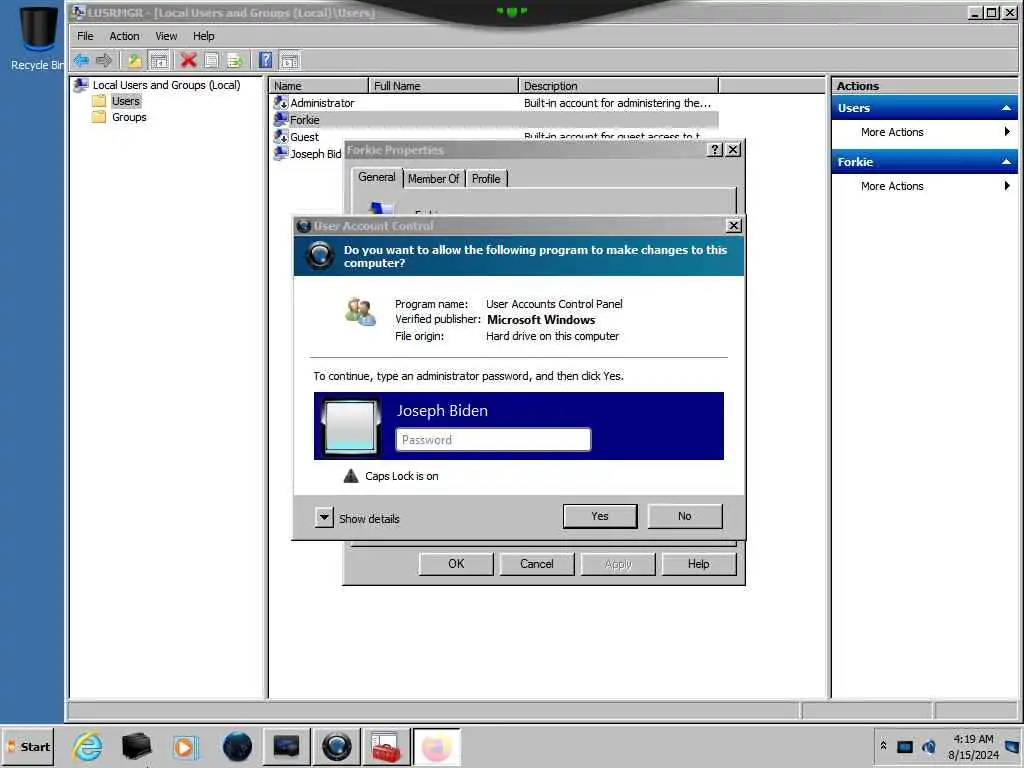Select the Users folder in tree
The height and width of the screenshot is (768, 1024).
click(x=125, y=101)
